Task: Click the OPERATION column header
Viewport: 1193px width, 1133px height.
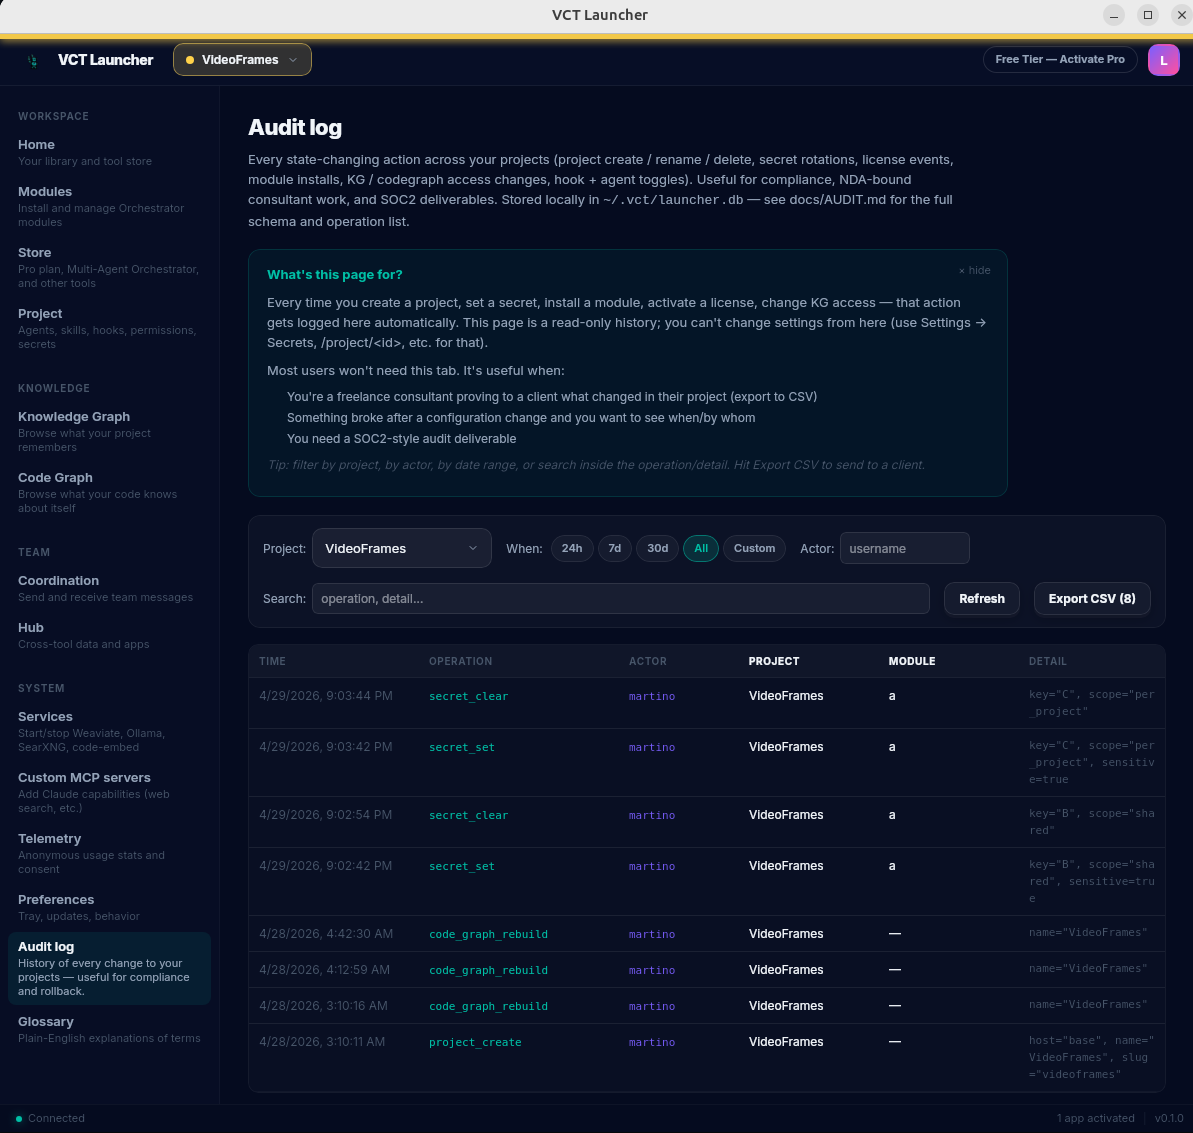Action: (460, 661)
